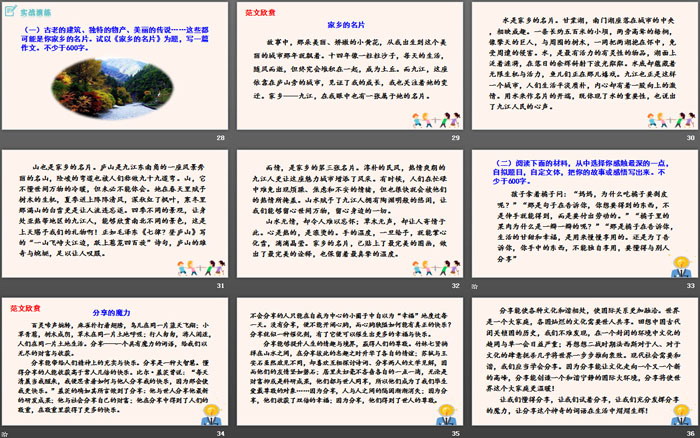The width and height of the screenshot is (700, 438).
Task: Click the oval landscape picture in slide 28
Action: [112, 89]
